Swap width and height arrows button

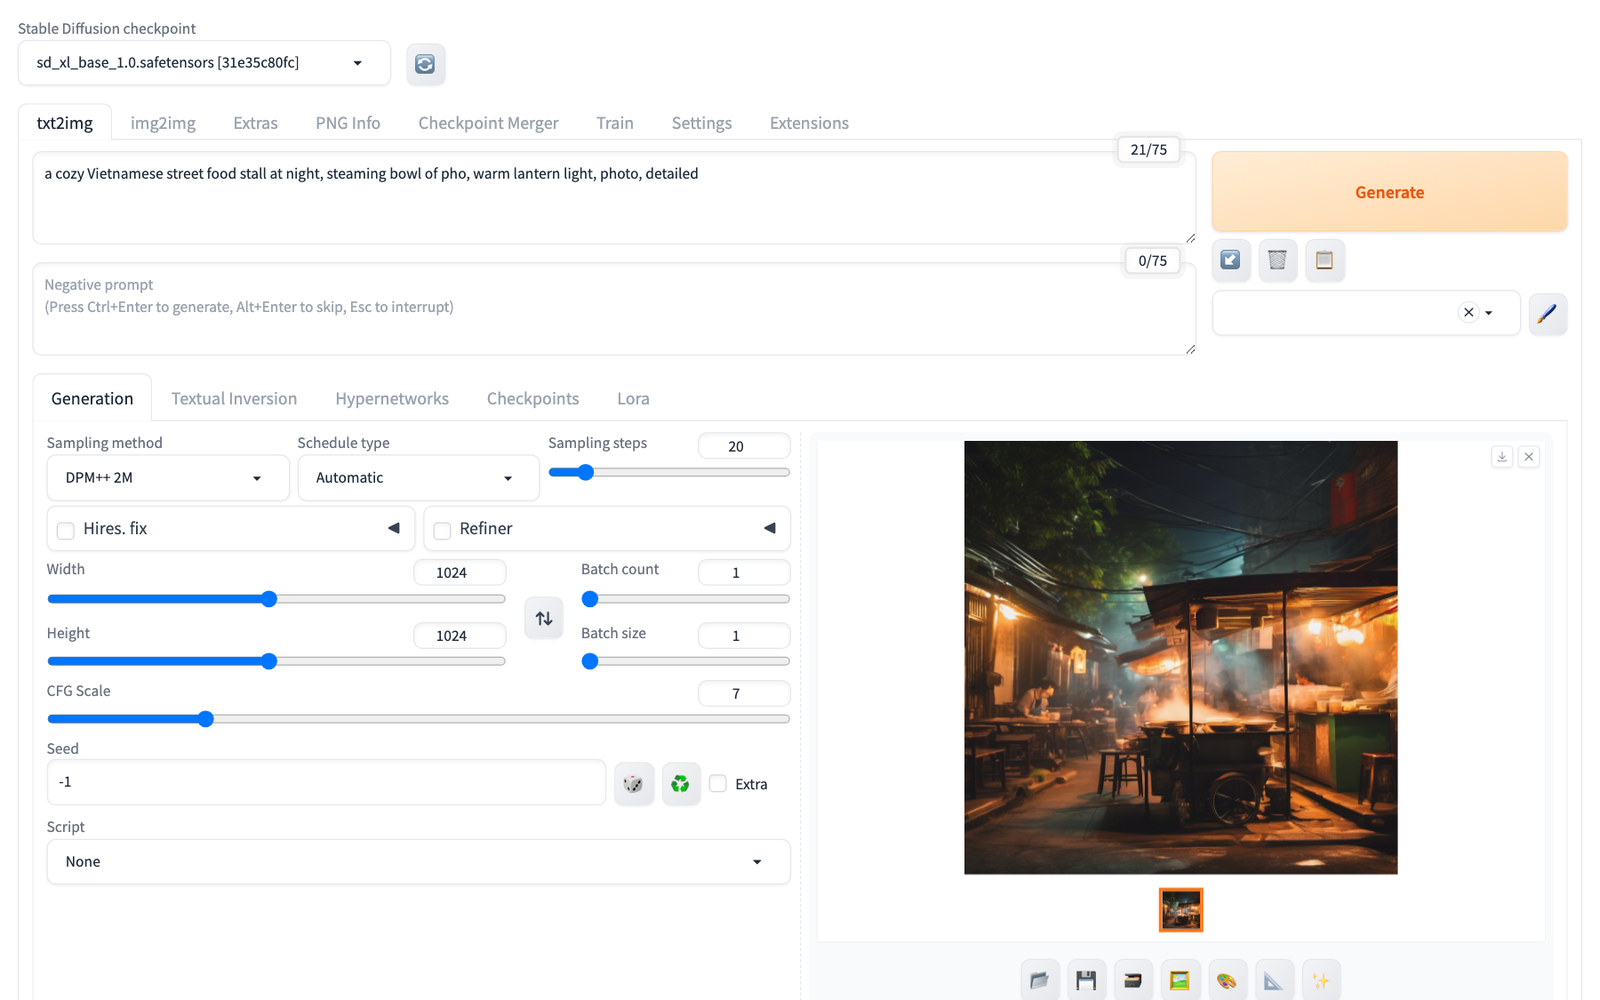point(544,618)
